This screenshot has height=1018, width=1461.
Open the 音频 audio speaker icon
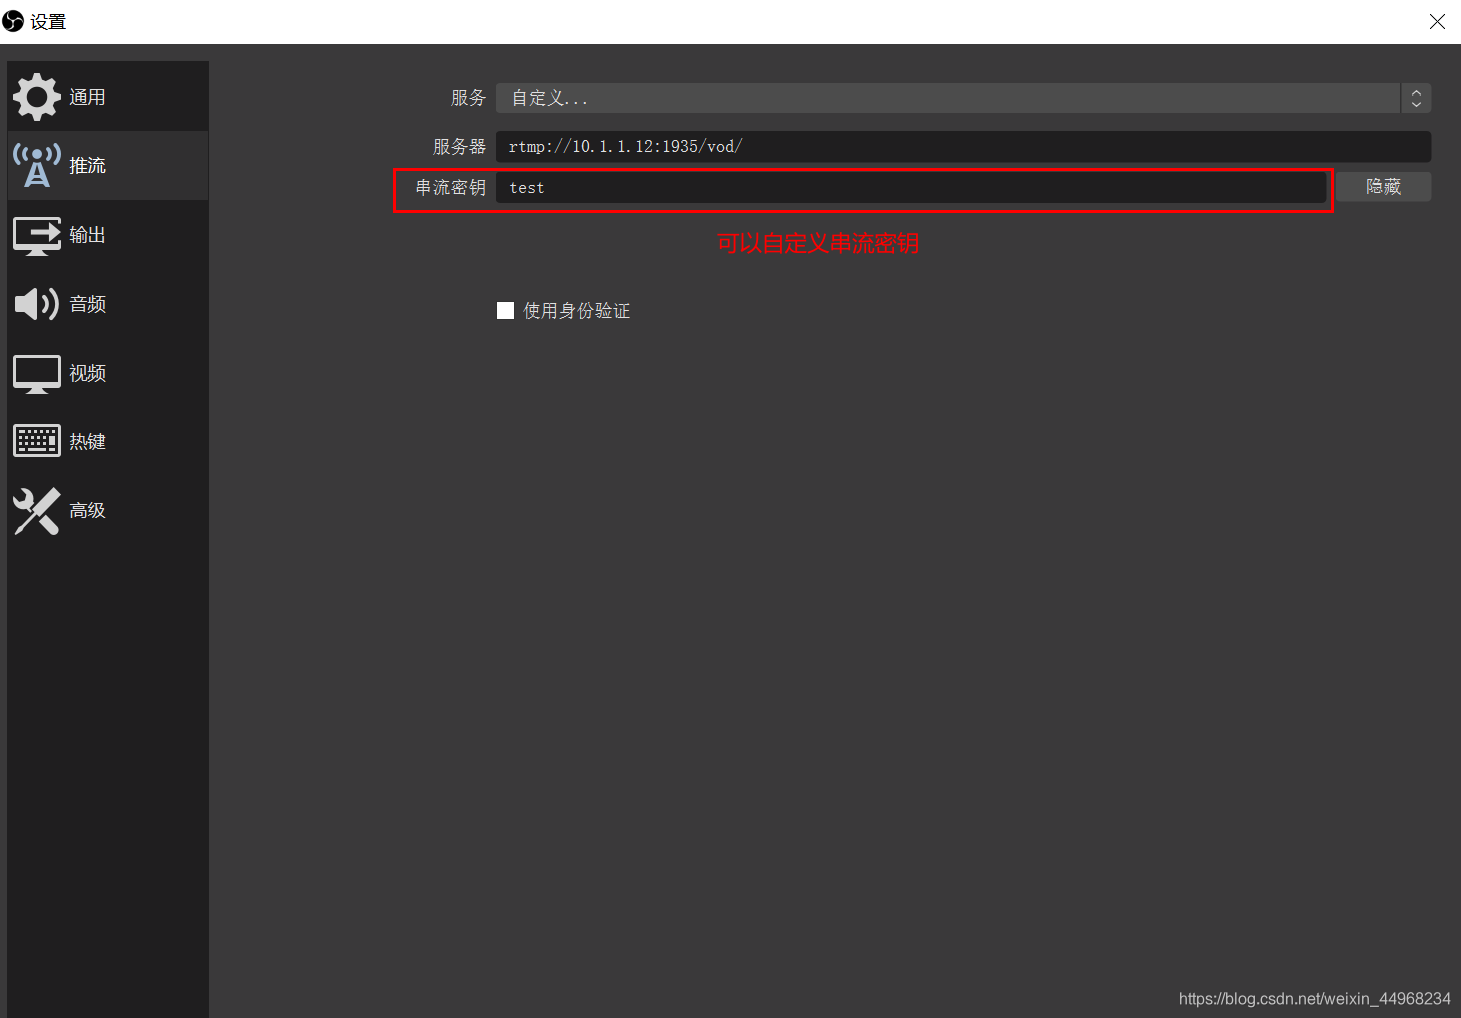click(x=37, y=304)
